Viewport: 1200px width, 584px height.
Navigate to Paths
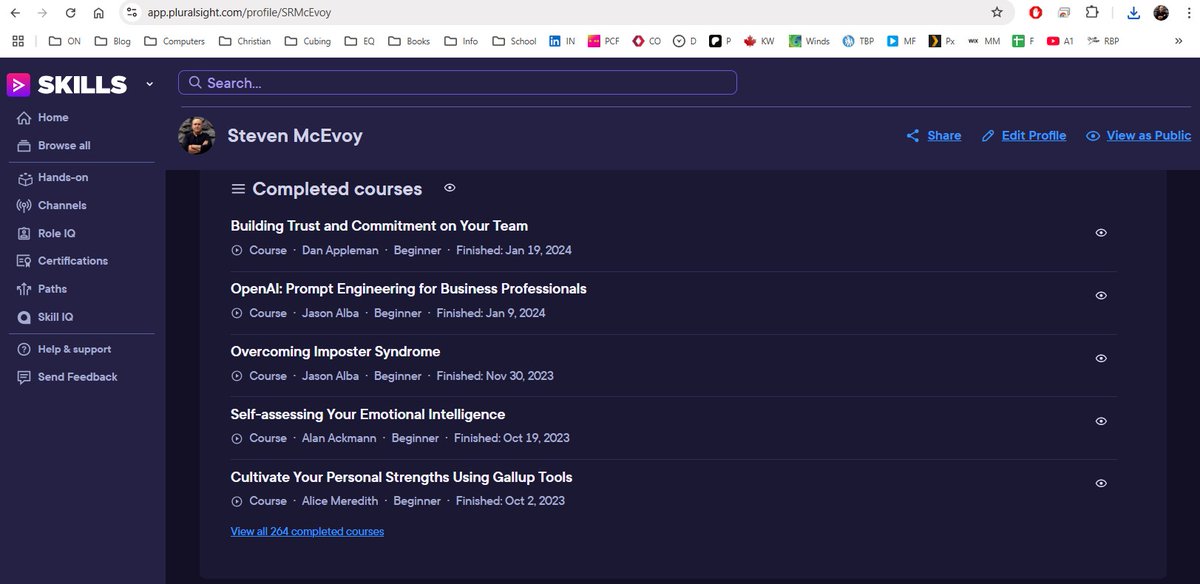(42, 289)
